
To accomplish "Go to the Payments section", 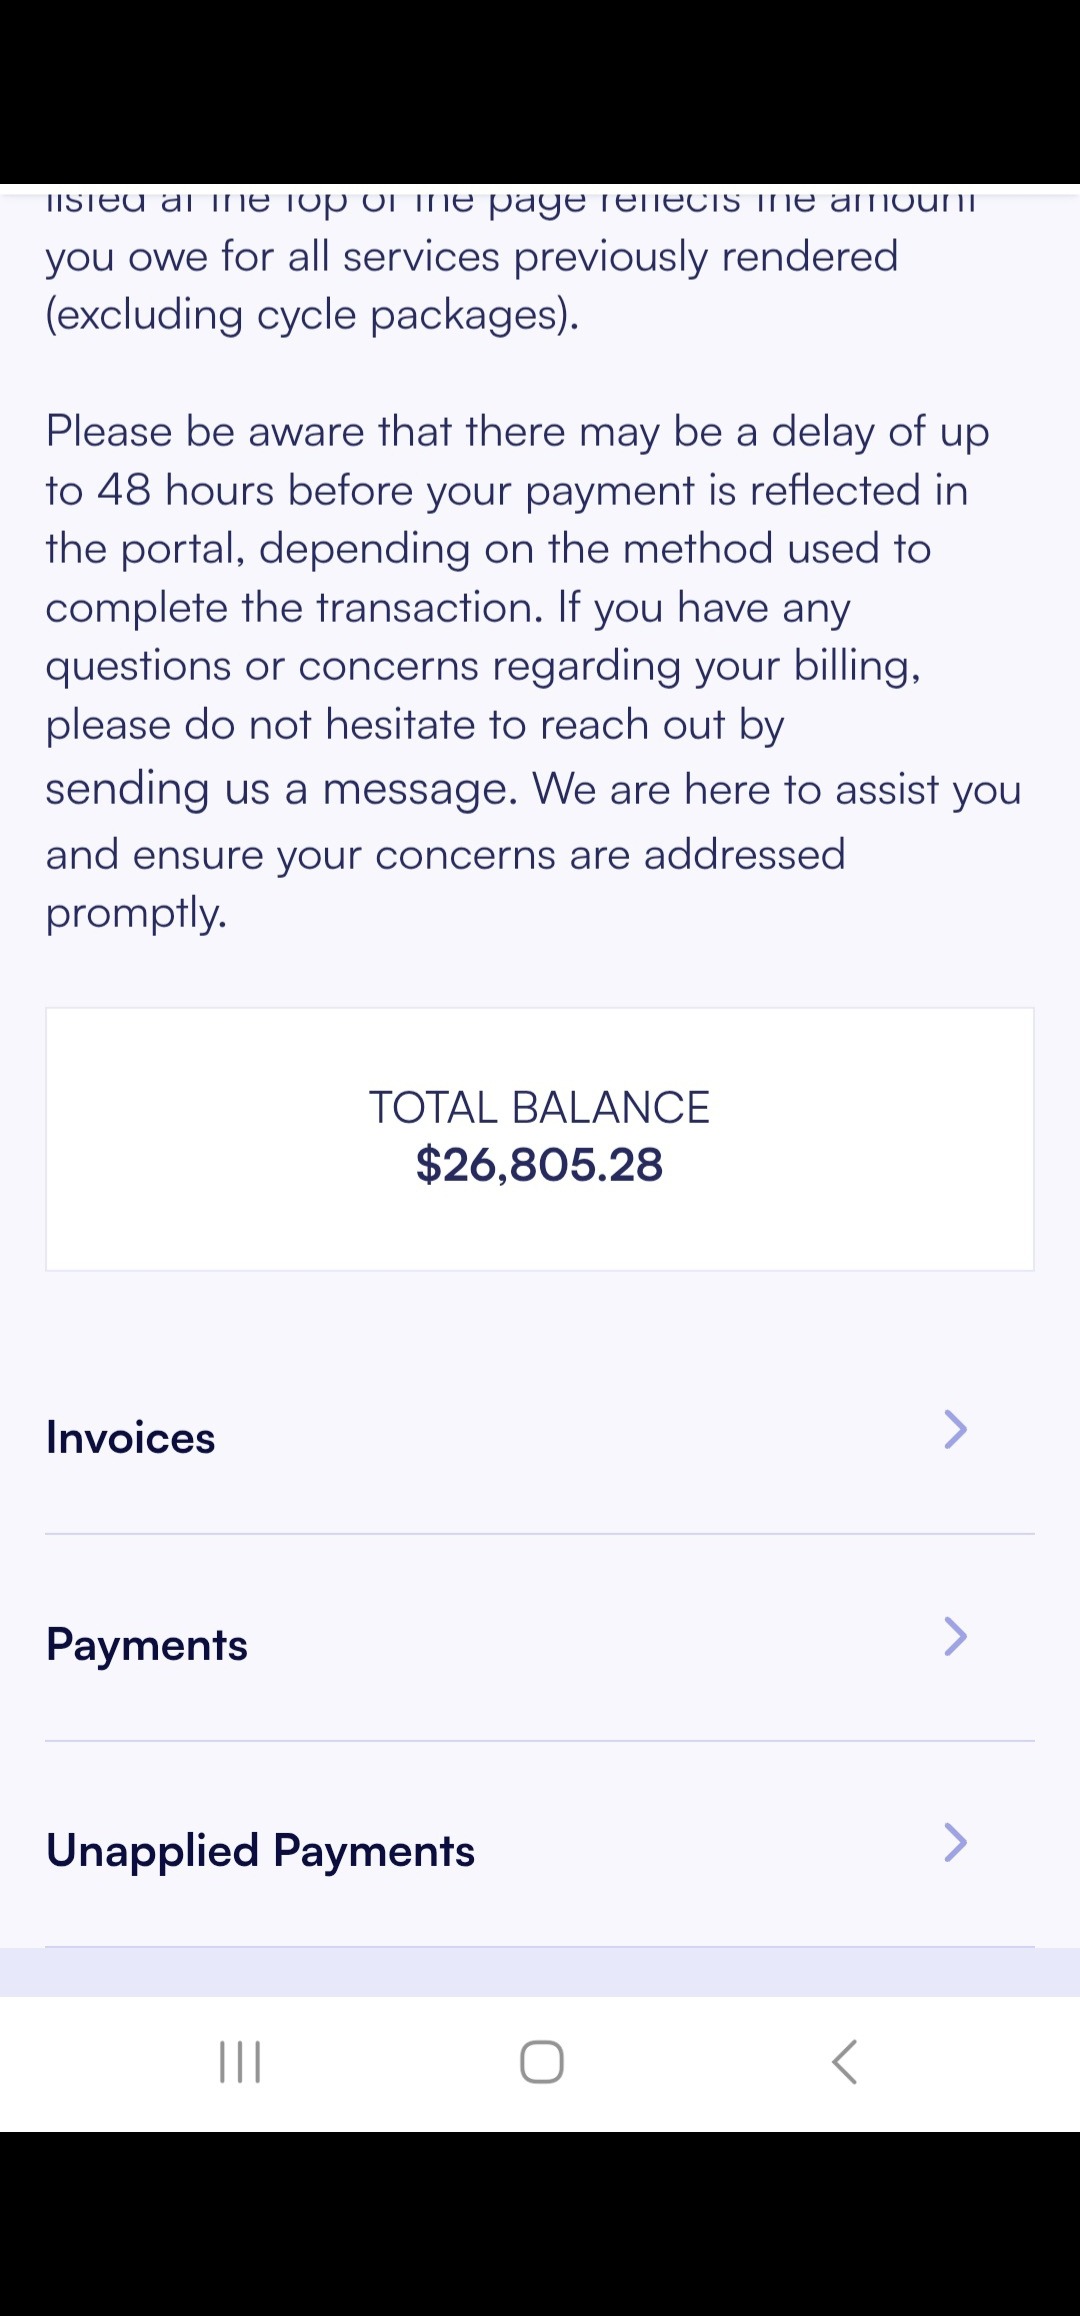I will pyautogui.click(x=147, y=1645).
